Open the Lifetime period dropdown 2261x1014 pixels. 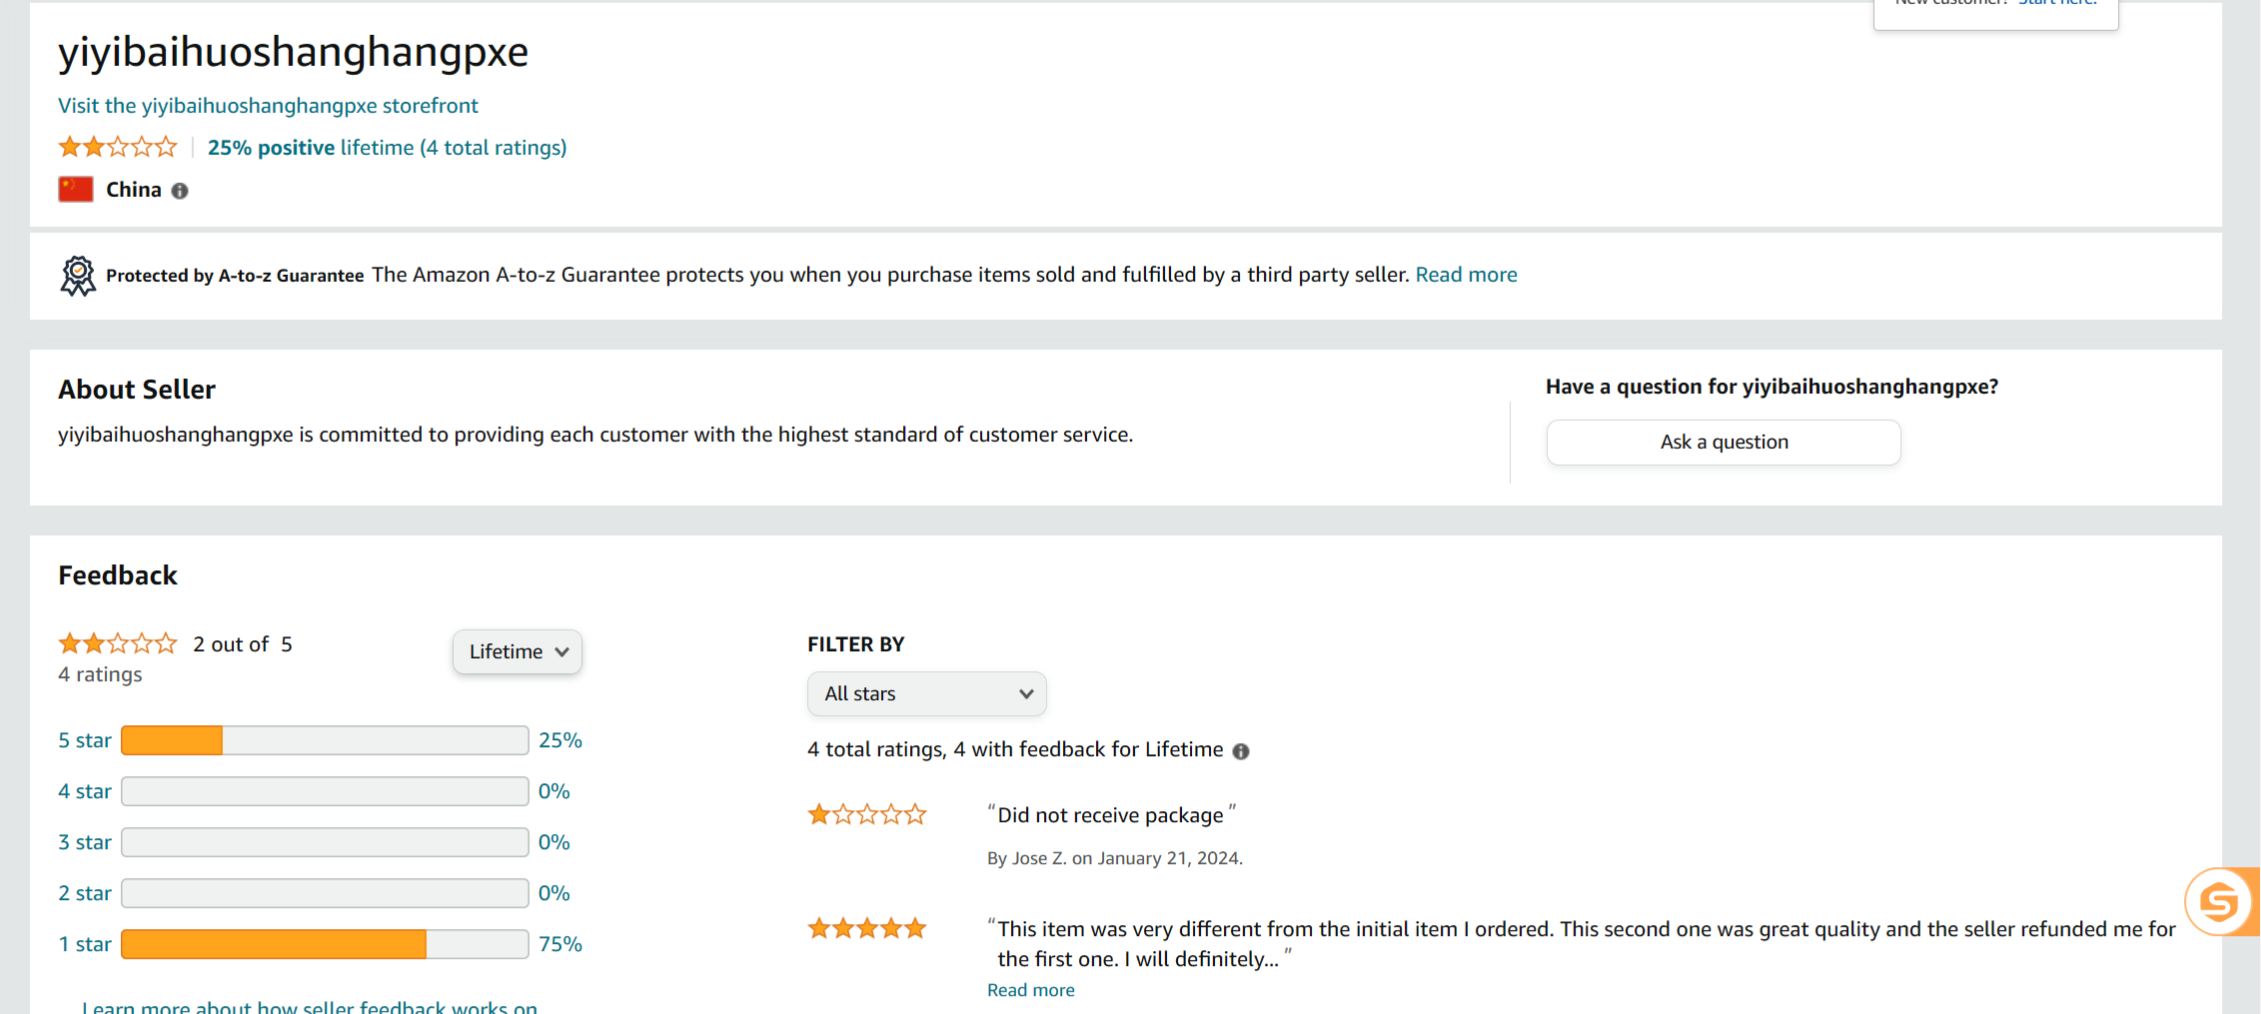pos(517,652)
